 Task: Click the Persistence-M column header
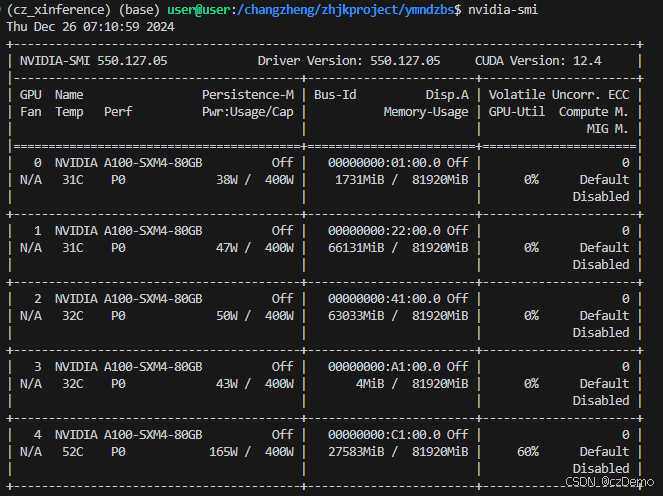tap(248, 95)
